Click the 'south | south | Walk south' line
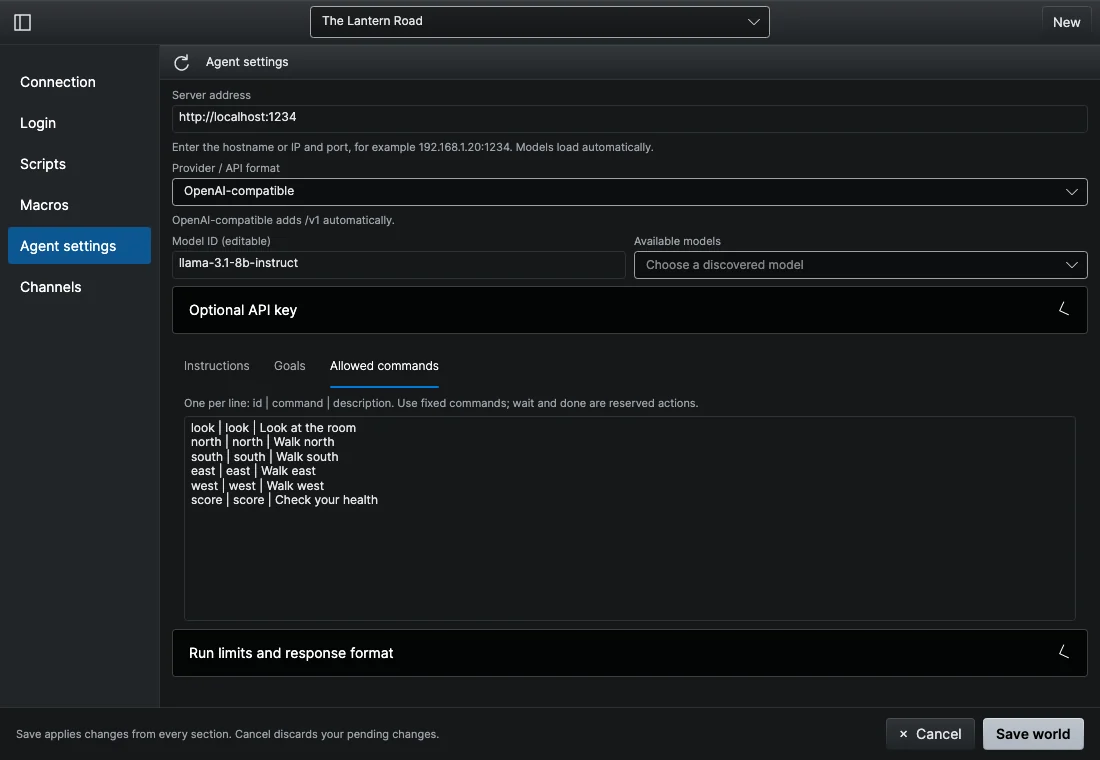The height and width of the screenshot is (760, 1100). pos(264,457)
